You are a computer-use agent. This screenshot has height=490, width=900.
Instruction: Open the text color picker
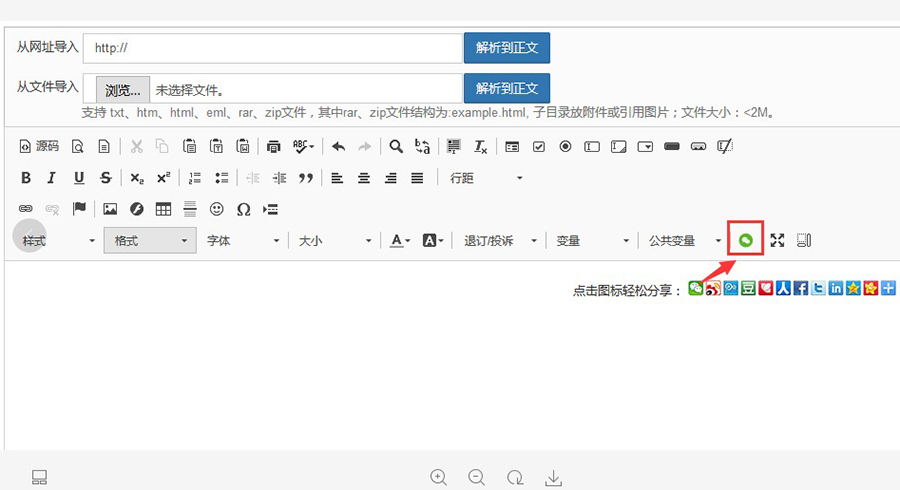point(401,240)
